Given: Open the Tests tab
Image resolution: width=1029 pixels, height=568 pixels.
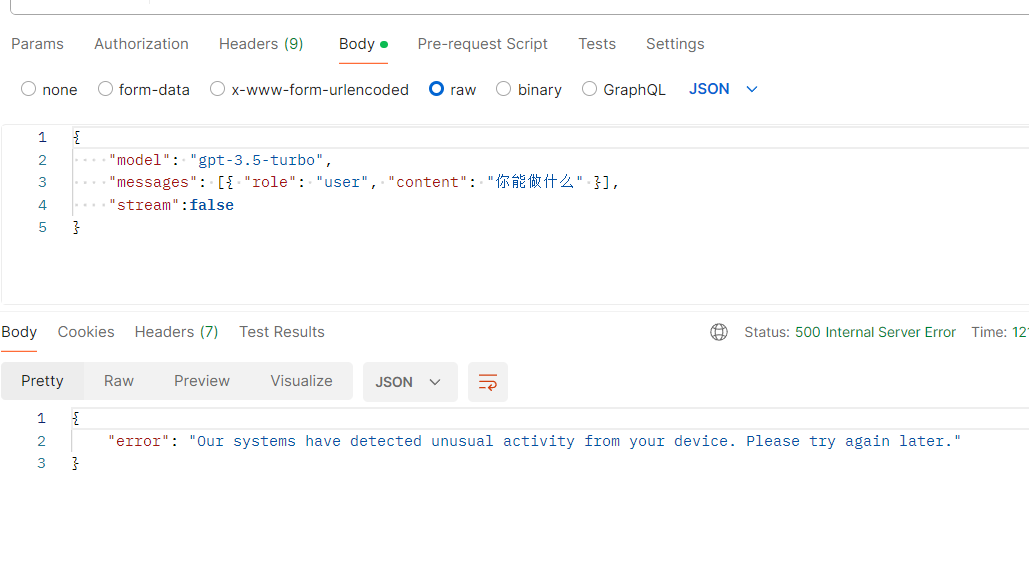Looking at the screenshot, I should [x=597, y=44].
